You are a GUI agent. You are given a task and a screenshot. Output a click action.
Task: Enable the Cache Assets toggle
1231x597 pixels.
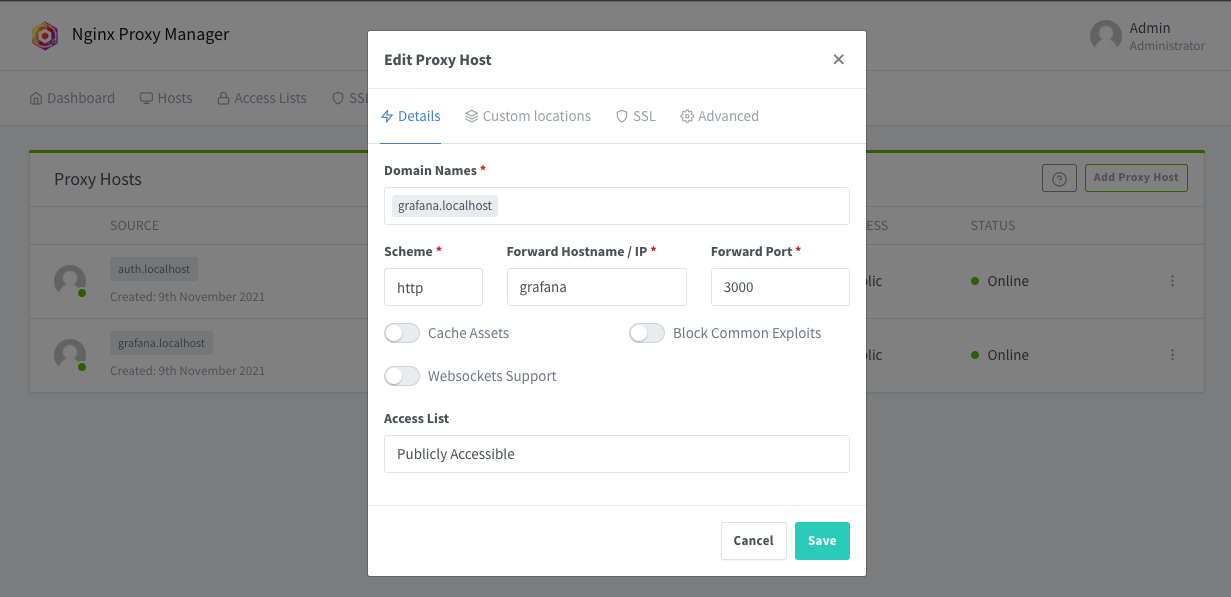click(x=402, y=333)
